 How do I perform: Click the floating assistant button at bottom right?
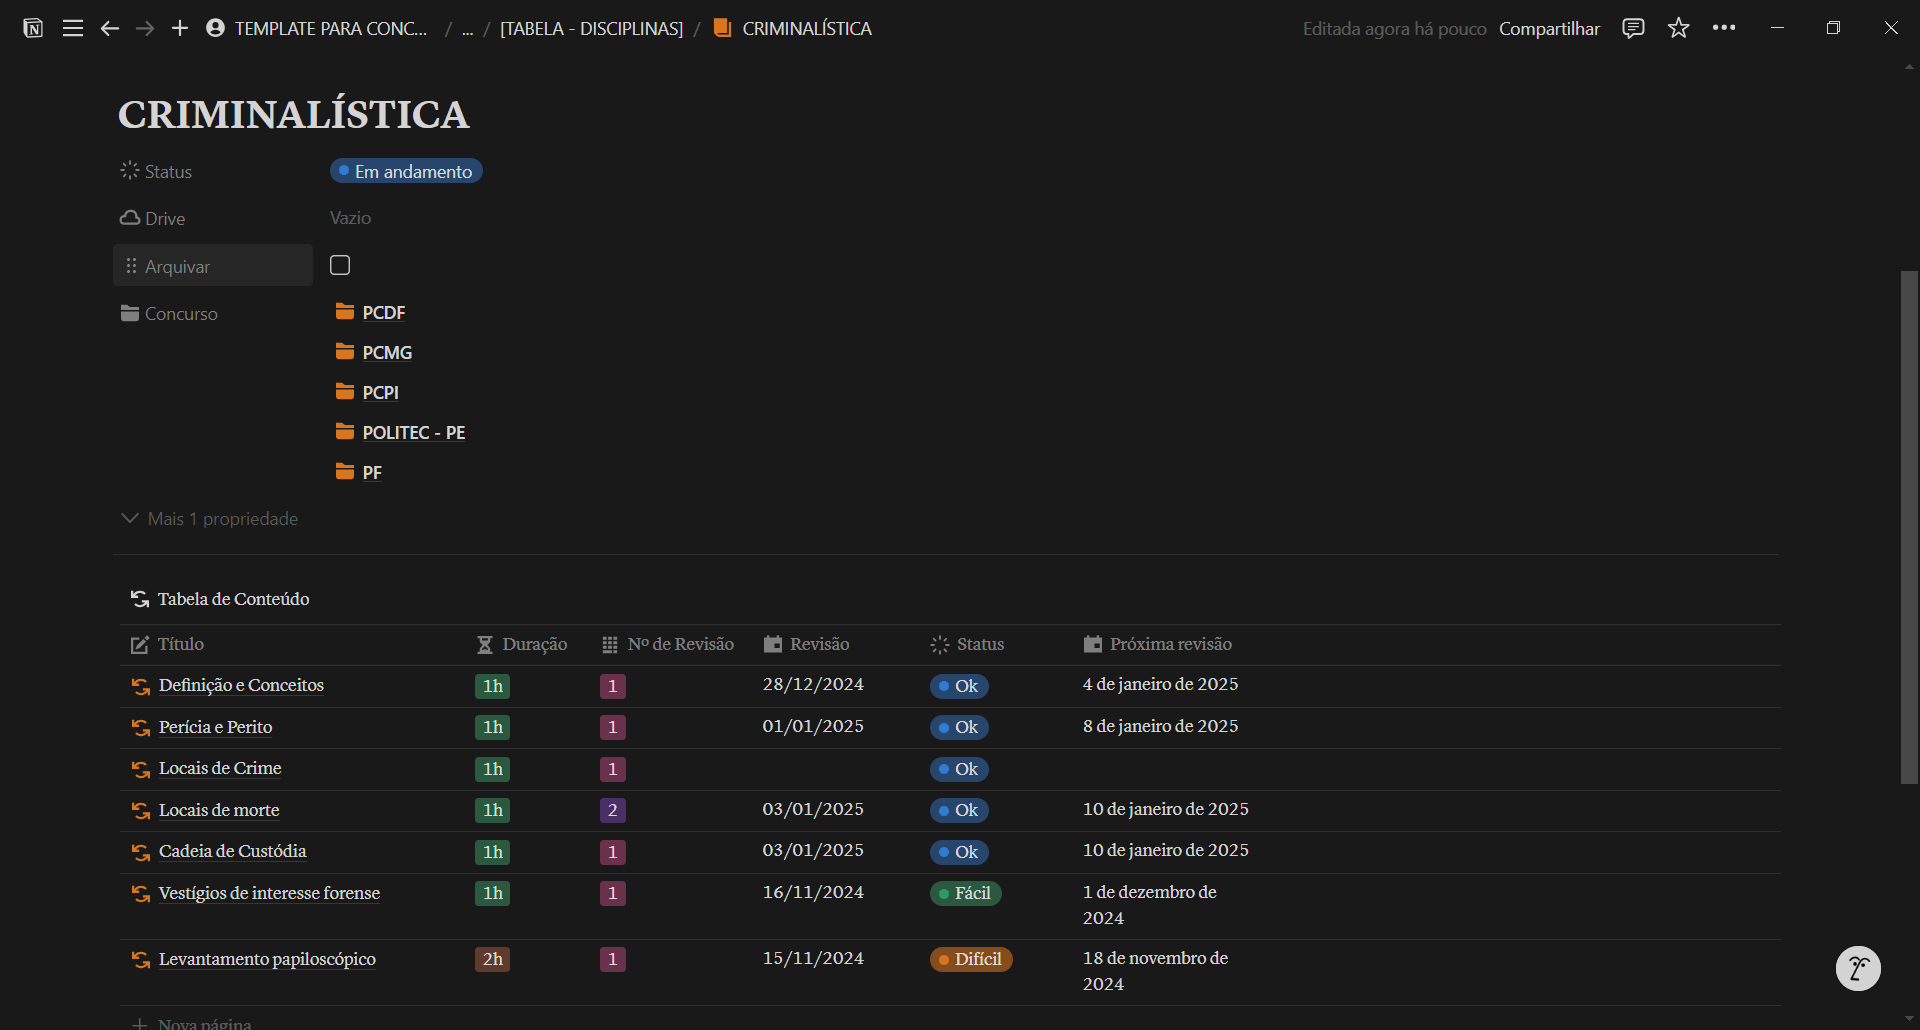click(1858, 968)
